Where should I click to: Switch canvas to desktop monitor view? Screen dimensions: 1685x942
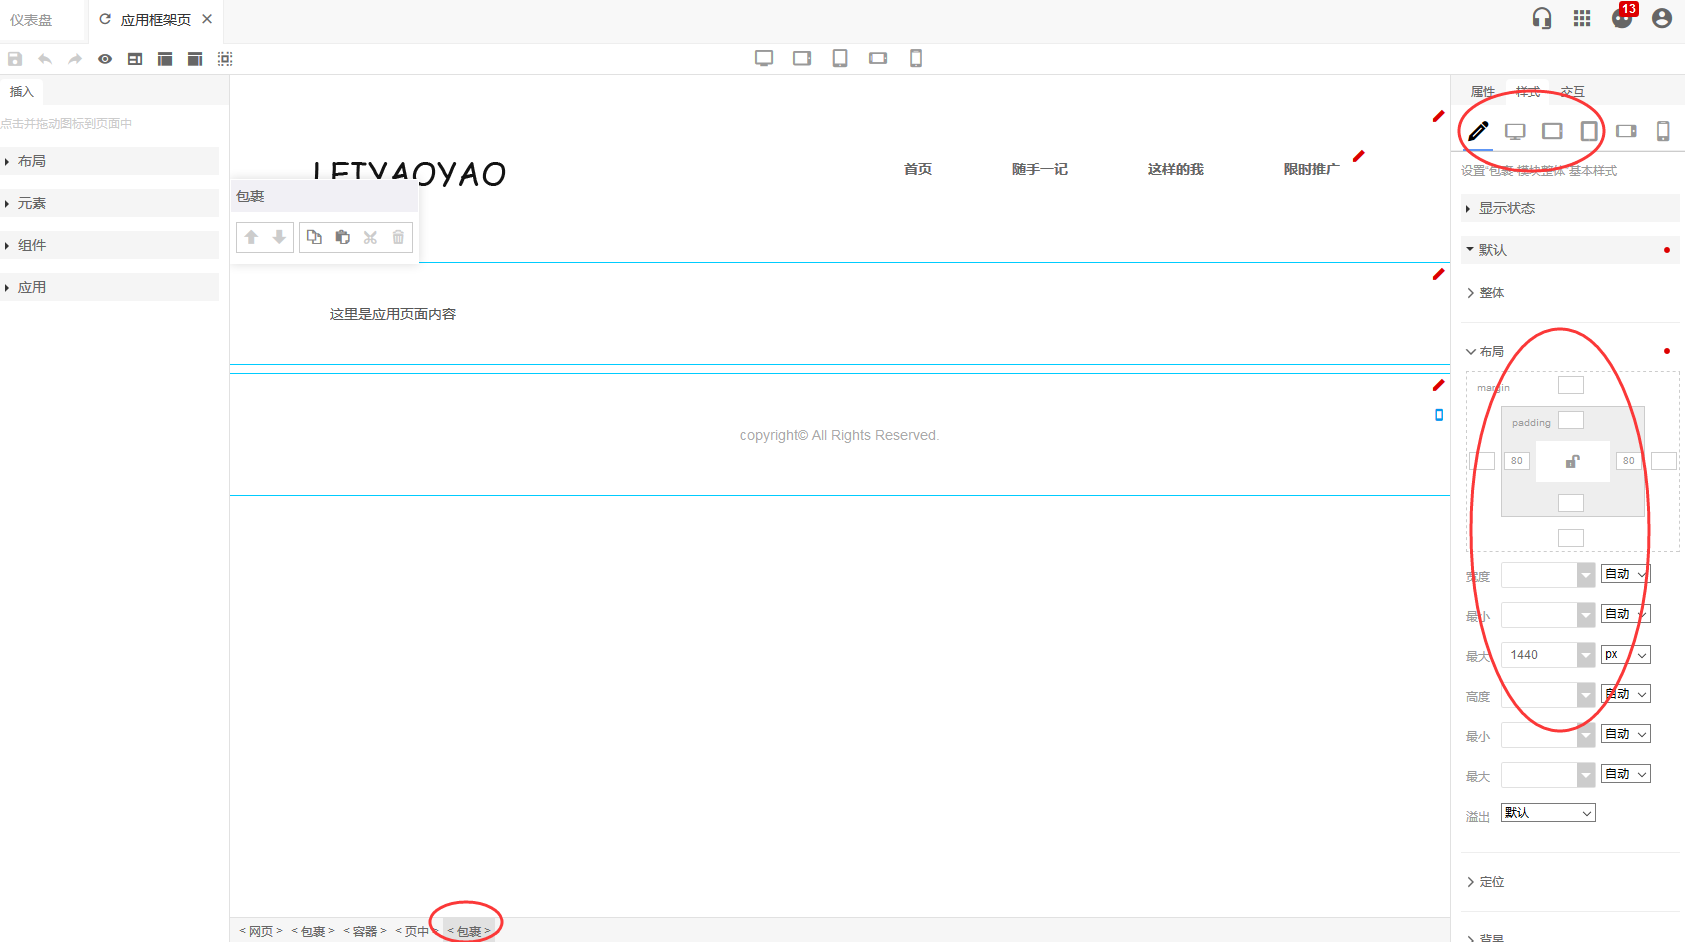pyautogui.click(x=764, y=58)
